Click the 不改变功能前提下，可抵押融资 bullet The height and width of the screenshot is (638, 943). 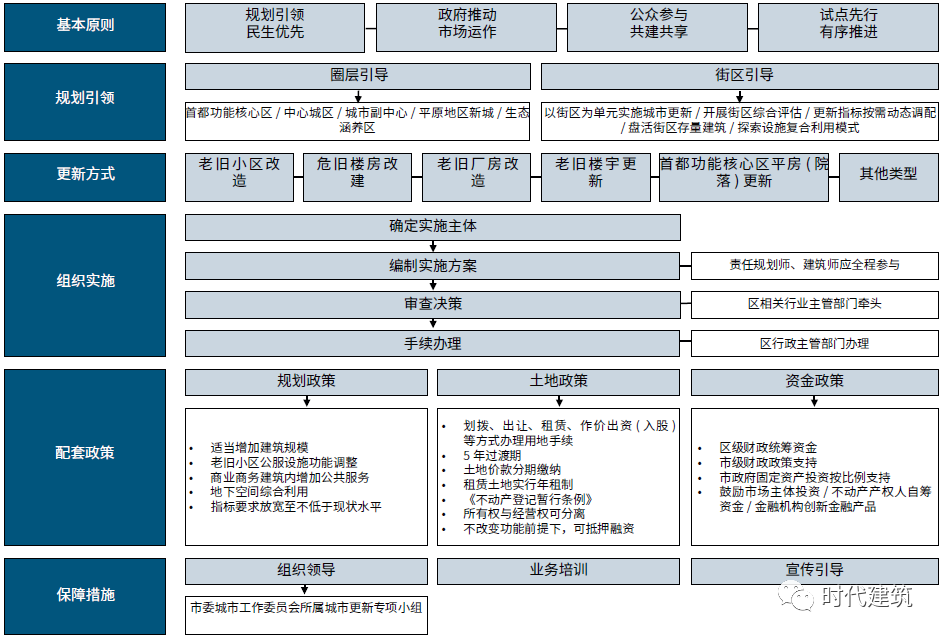pyautogui.click(x=548, y=529)
